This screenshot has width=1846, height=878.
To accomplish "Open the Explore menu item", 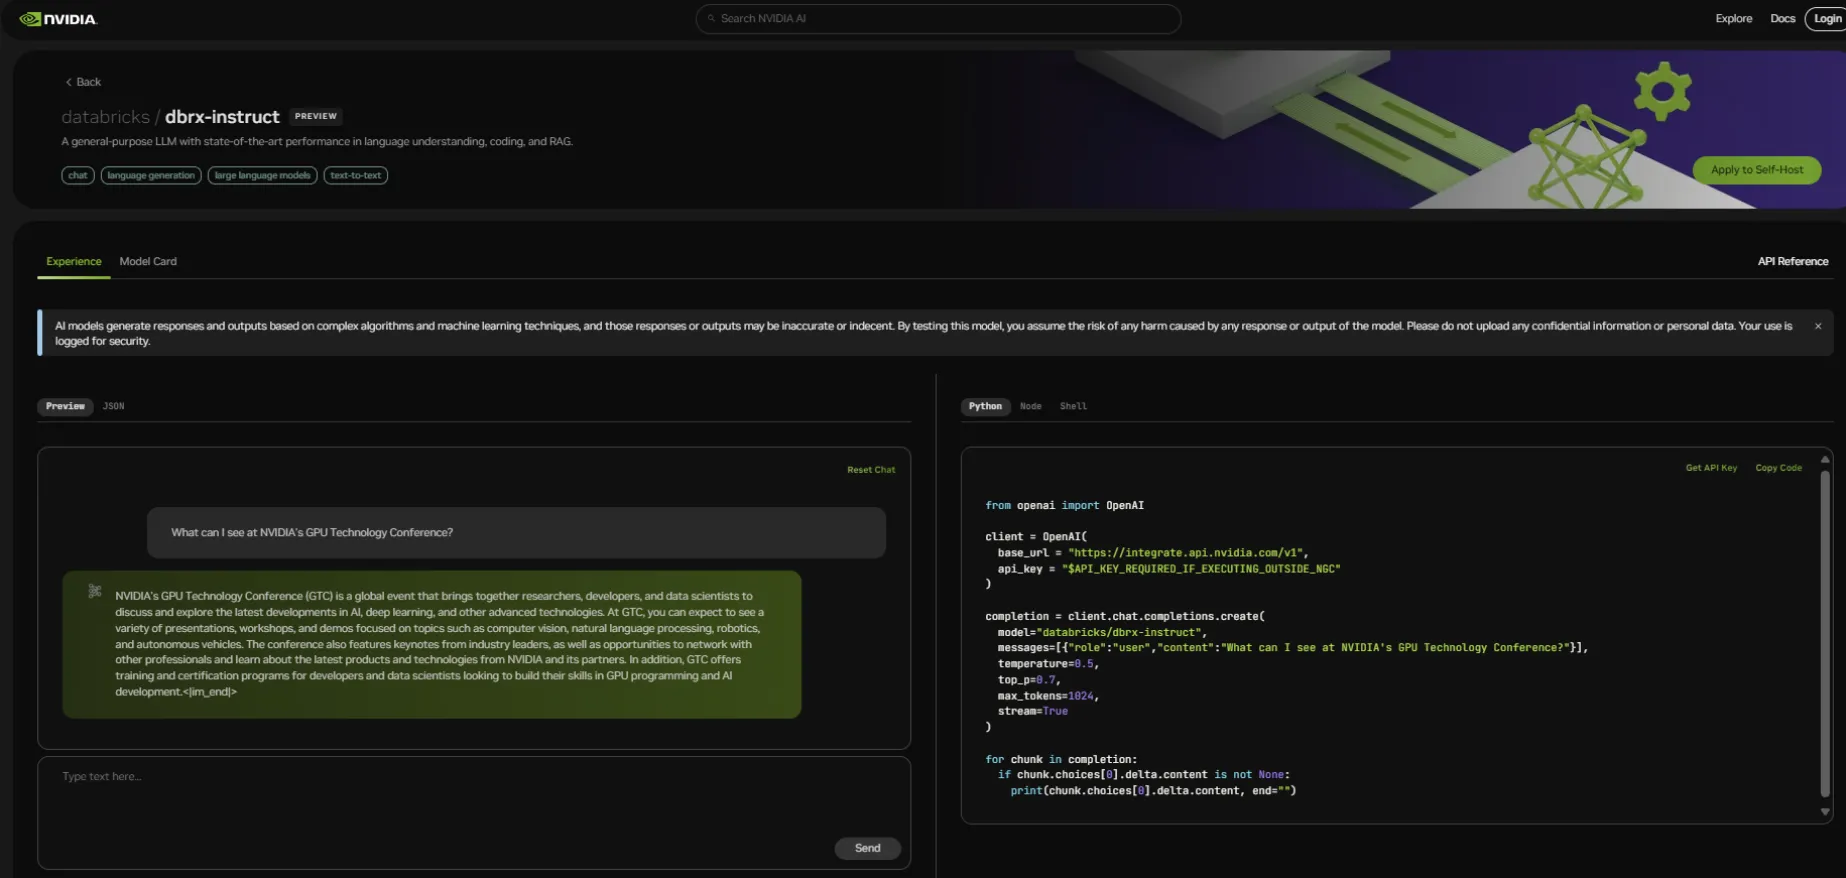I will (1733, 18).
